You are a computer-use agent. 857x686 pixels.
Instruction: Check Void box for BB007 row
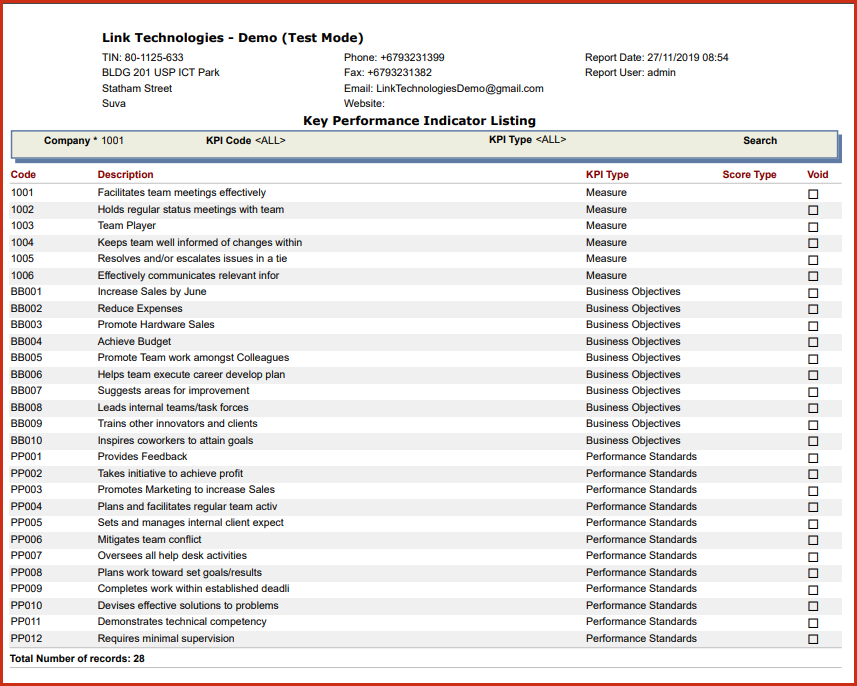click(x=813, y=392)
